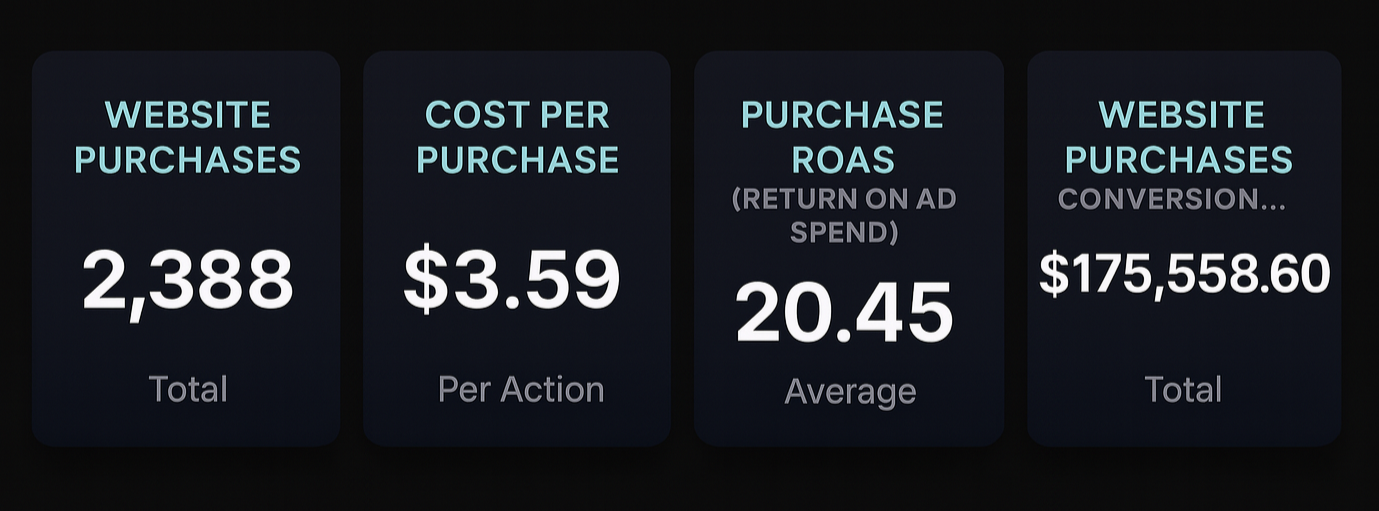Select the first Website Purchases metric card

186,248
